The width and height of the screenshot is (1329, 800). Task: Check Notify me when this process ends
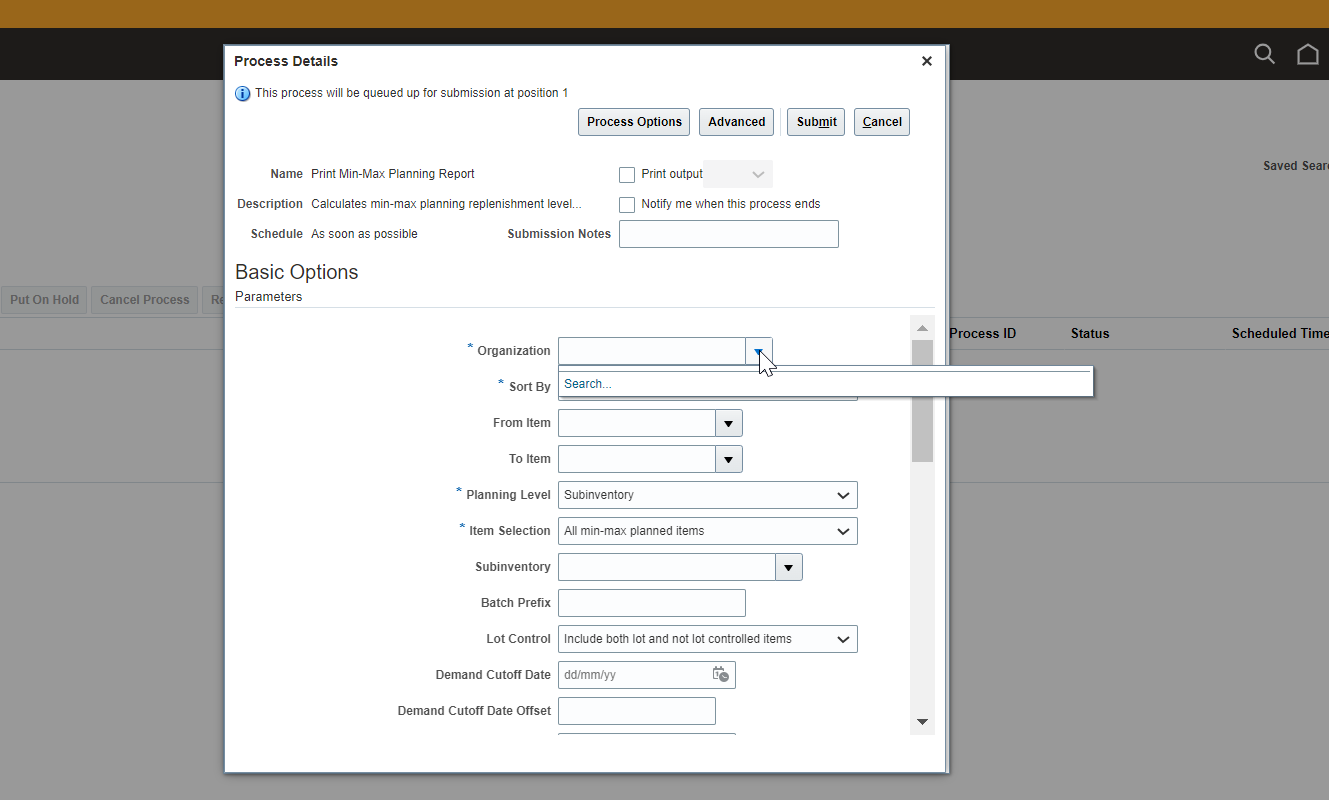[627, 204]
